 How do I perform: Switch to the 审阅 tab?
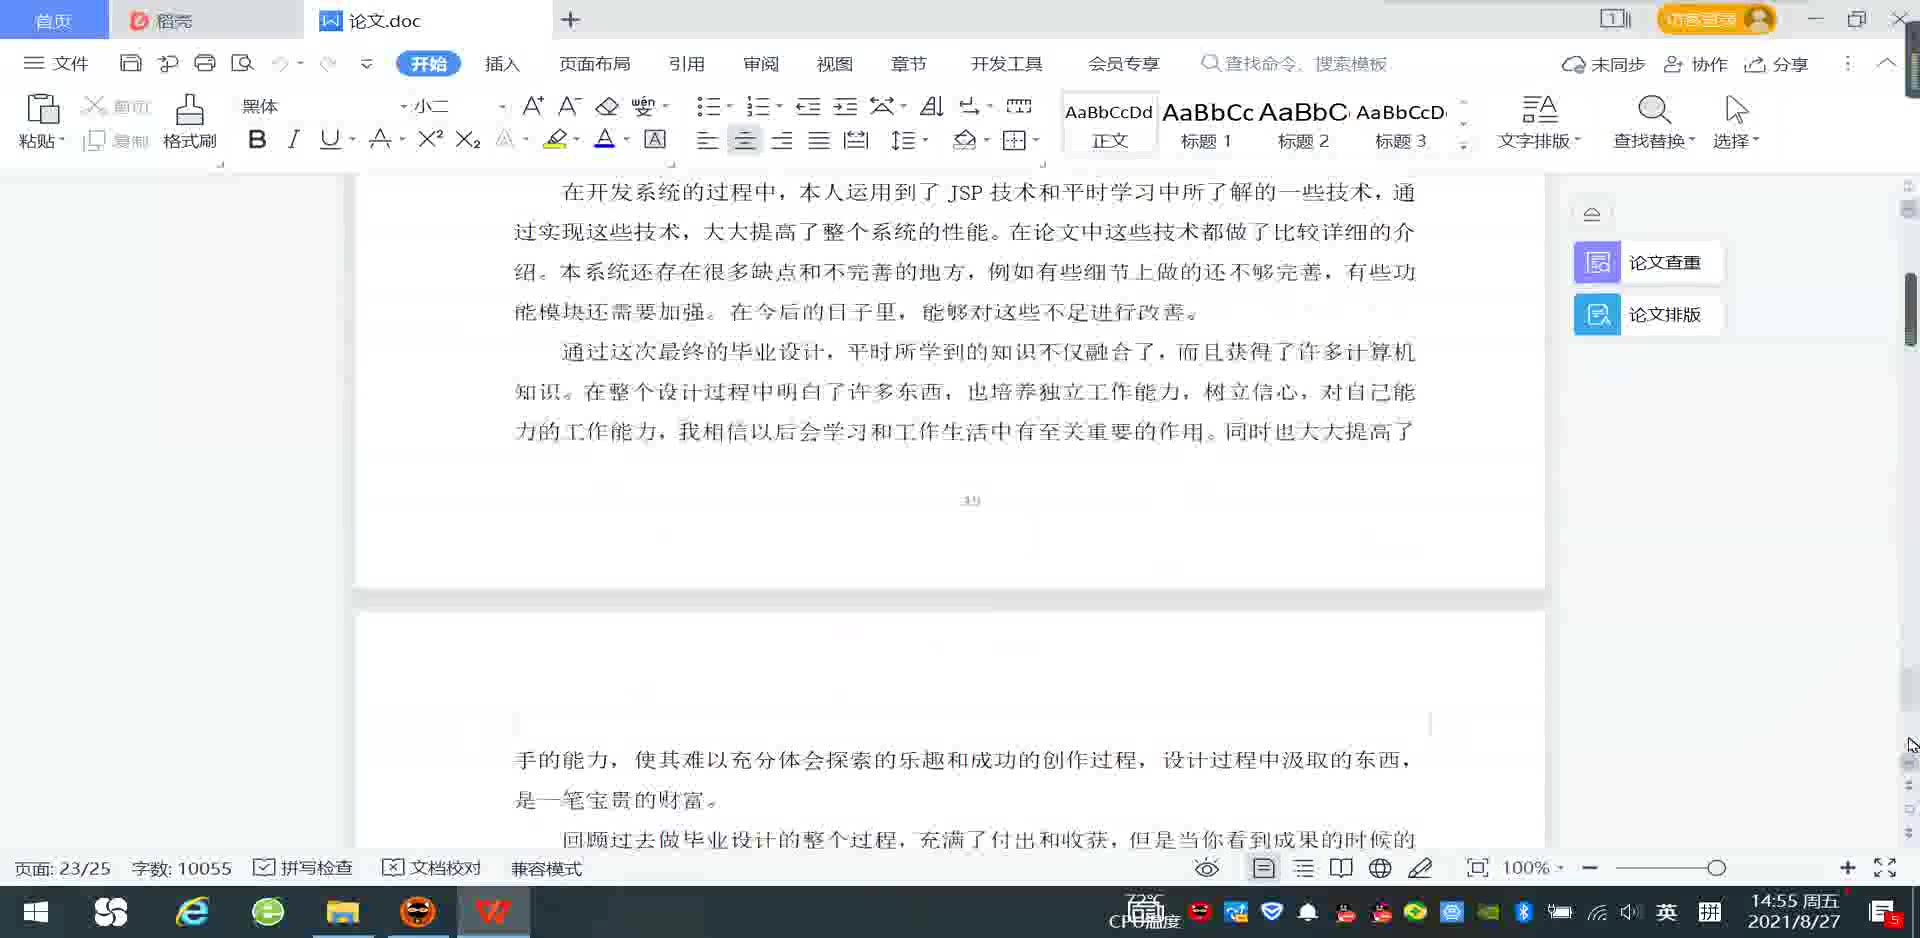click(760, 63)
